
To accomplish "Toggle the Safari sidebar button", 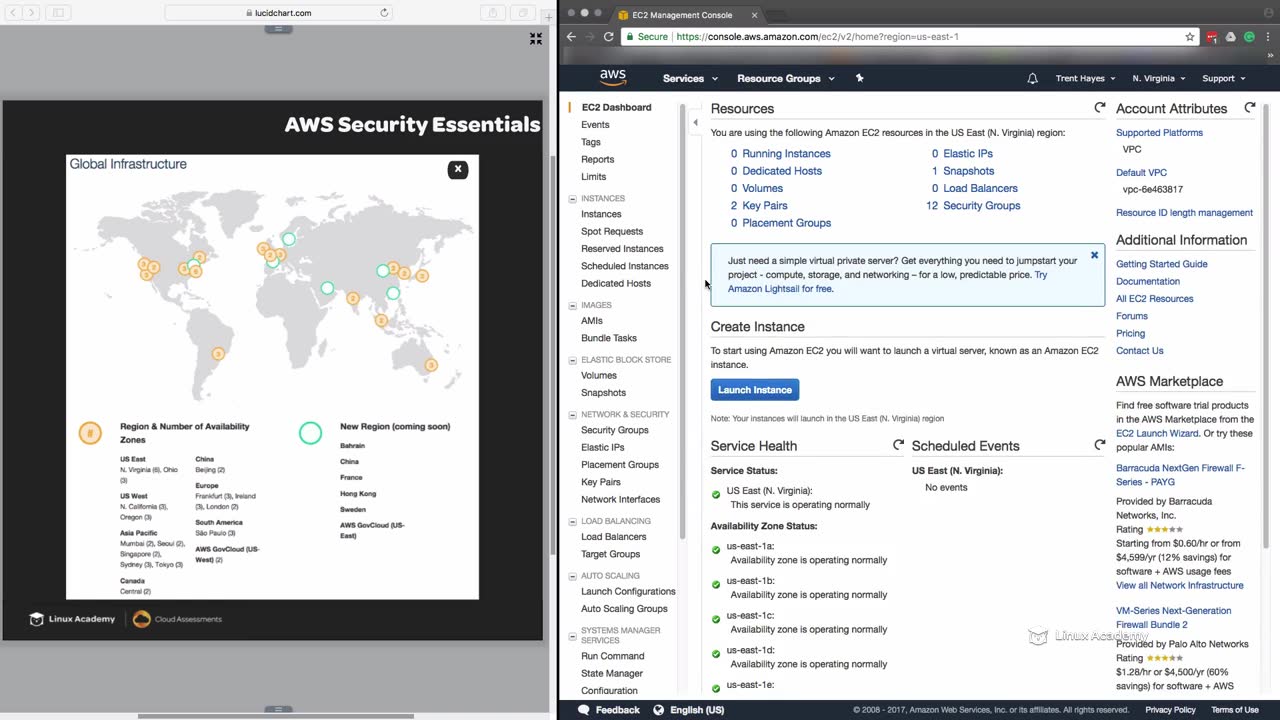I will coord(57,13).
